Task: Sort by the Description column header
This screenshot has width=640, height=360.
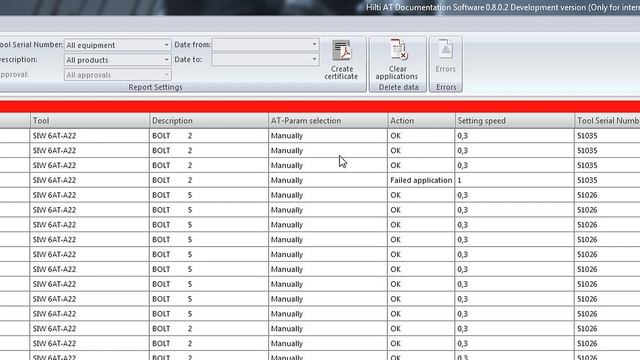Action: pyautogui.click(x=209, y=121)
